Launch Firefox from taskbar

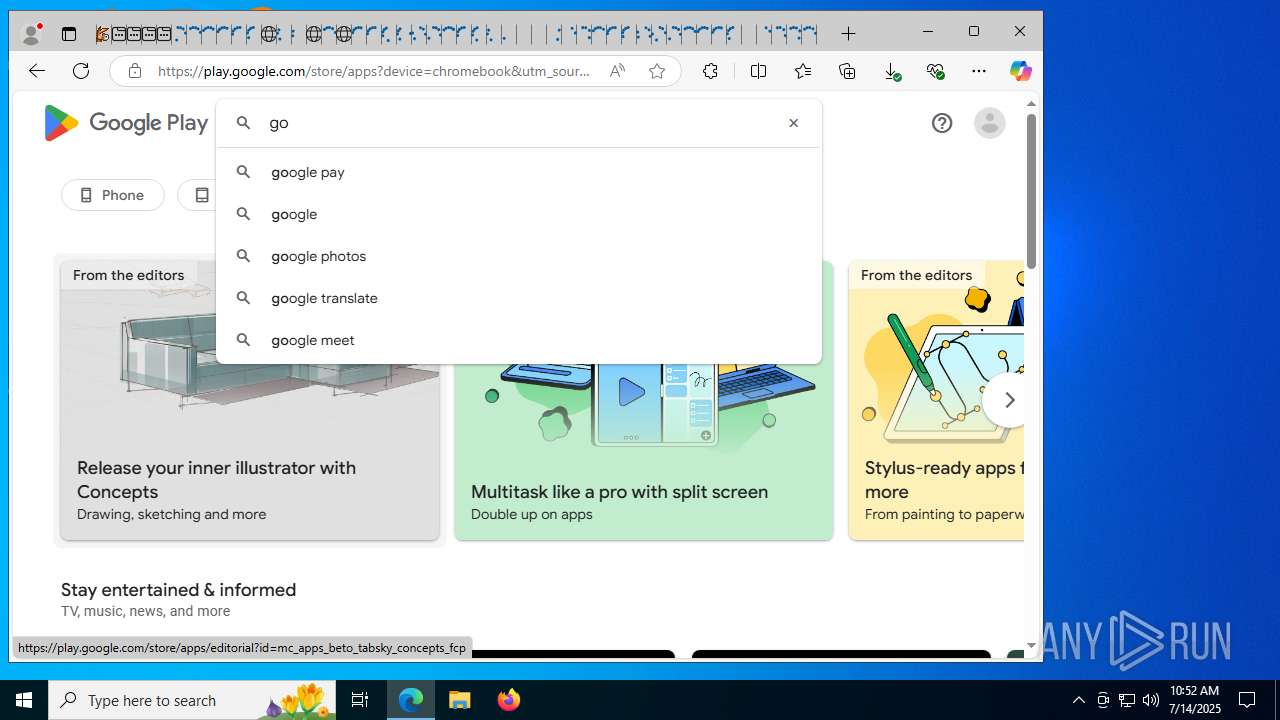(509, 700)
